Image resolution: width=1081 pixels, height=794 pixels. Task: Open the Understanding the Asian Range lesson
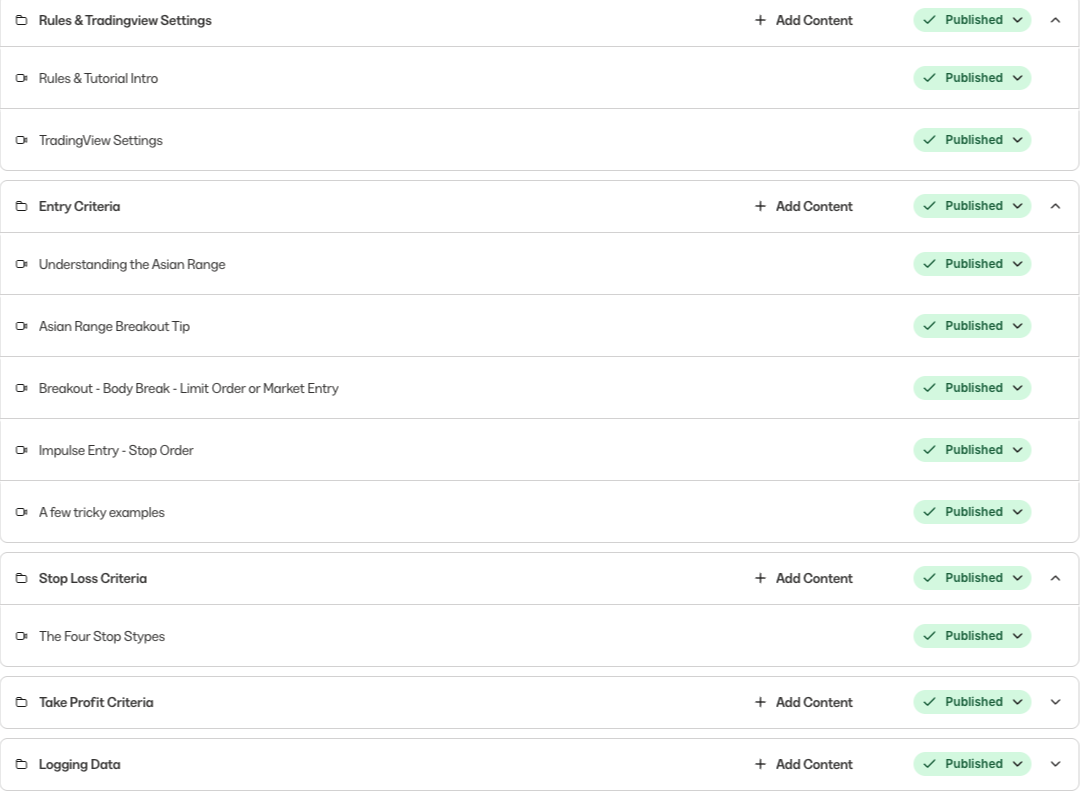click(x=132, y=264)
